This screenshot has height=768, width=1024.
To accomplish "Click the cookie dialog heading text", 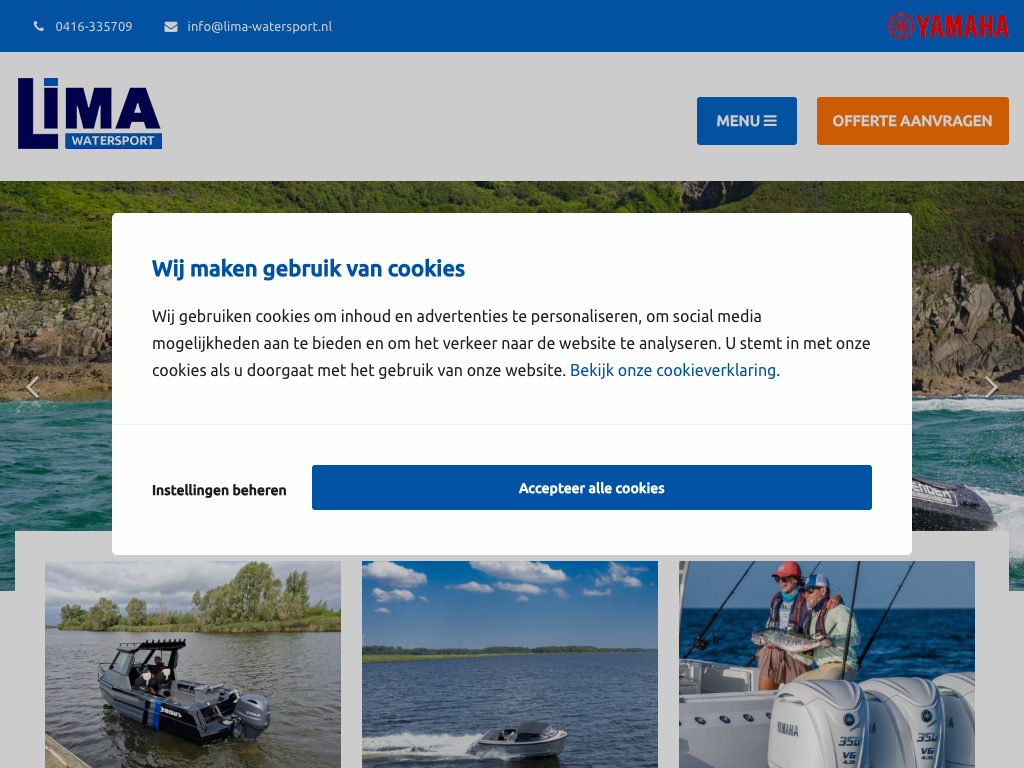I will pos(308,268).
